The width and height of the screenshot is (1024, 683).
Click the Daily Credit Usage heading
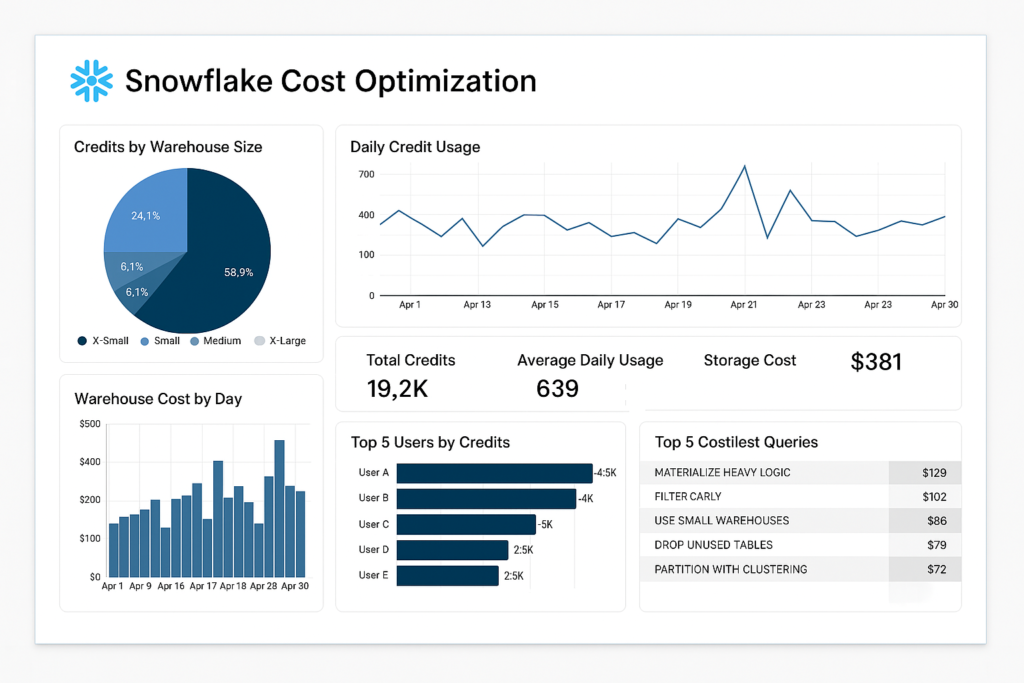point(415,147)
